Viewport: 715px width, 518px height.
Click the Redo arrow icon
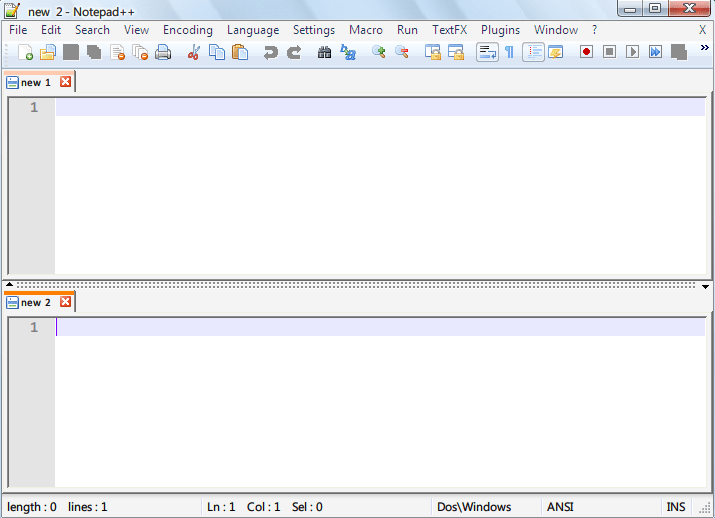coord(294,52)
